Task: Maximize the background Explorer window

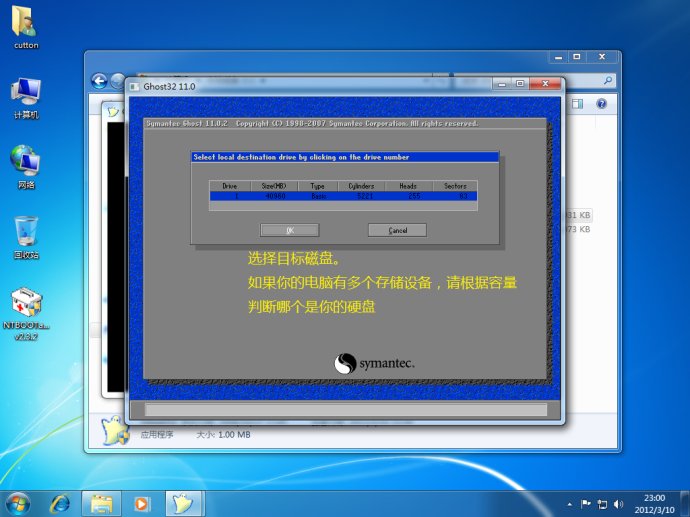Action: click(x=577, y=57)
